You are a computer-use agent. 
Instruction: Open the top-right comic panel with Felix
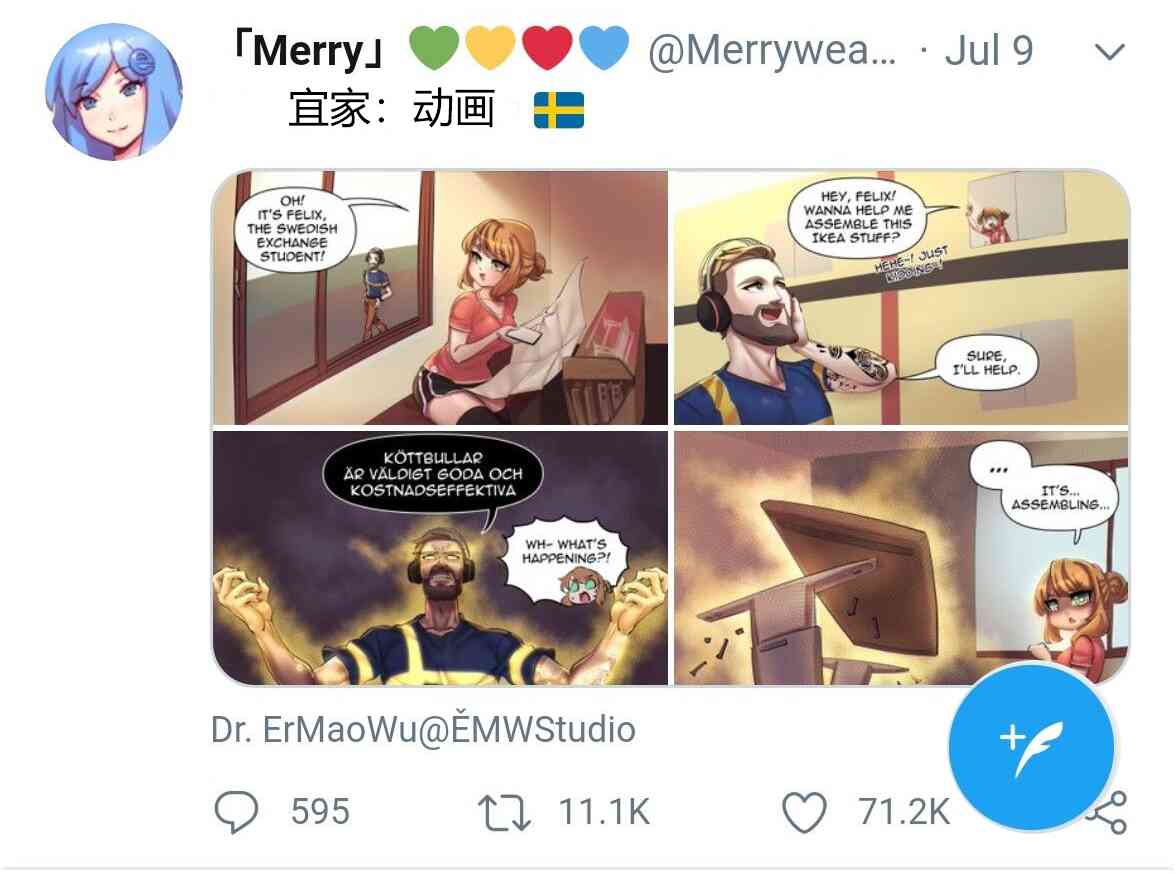pyautogui.click(x=900, y=298)
